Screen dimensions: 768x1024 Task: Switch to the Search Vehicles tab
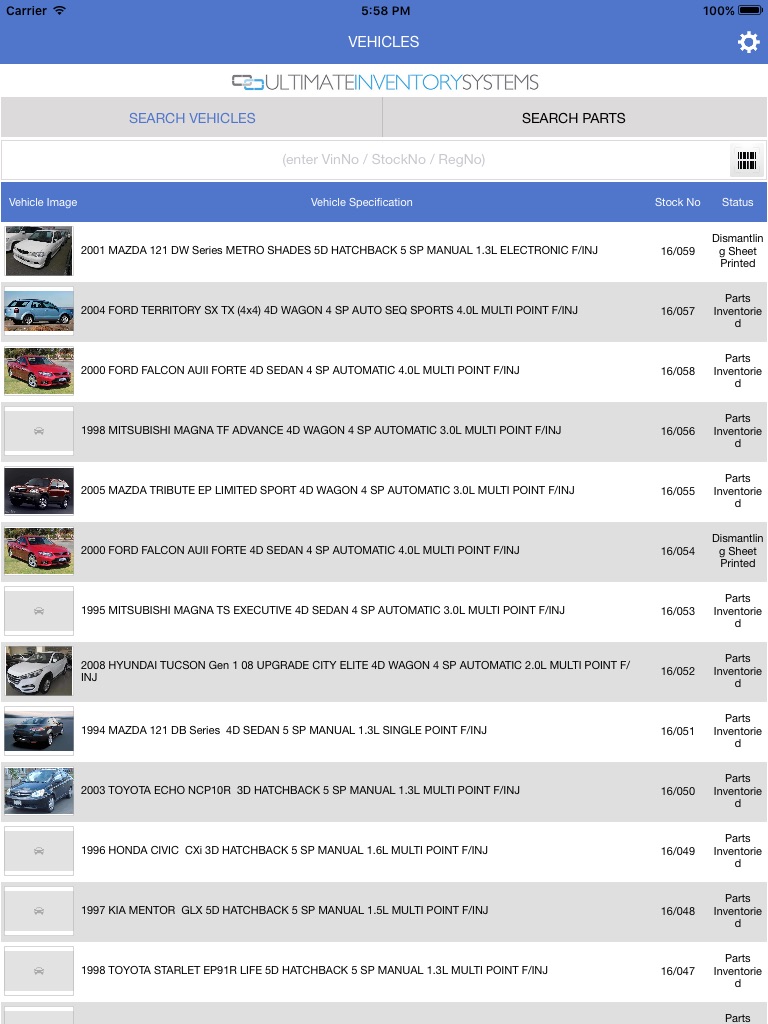pos(192,118)
